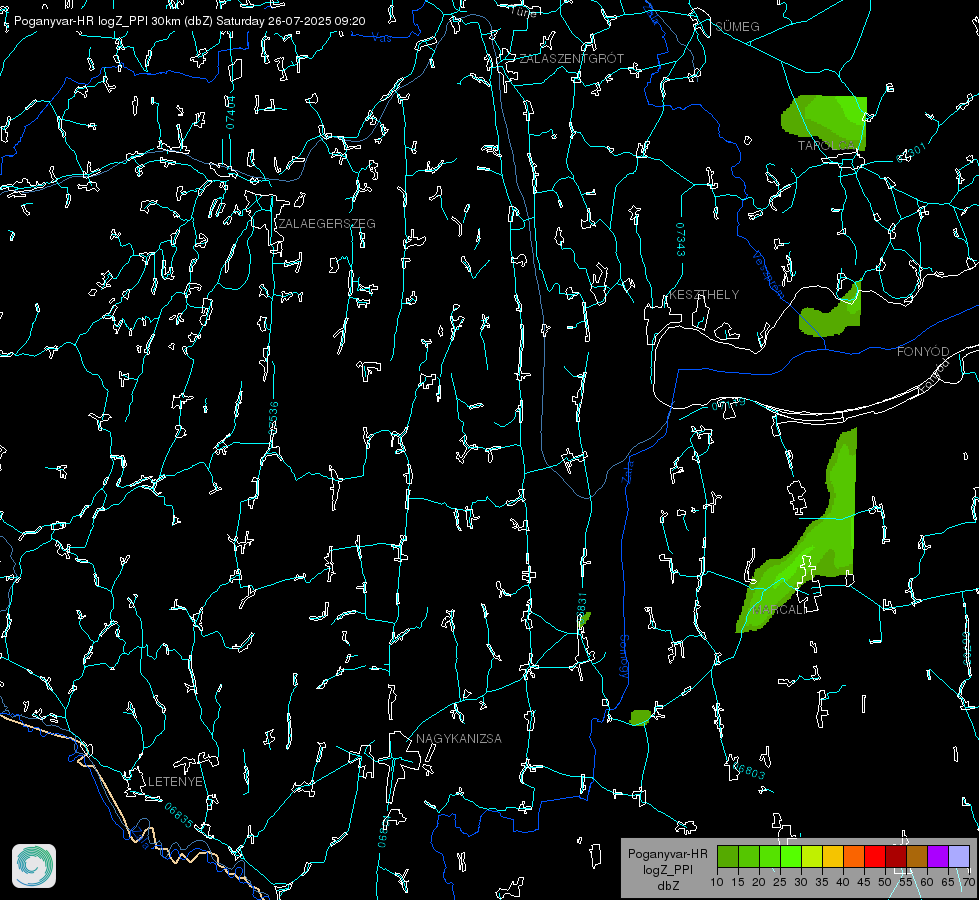
Task: Click the swirl logo icon
Action: coord(34,866)
